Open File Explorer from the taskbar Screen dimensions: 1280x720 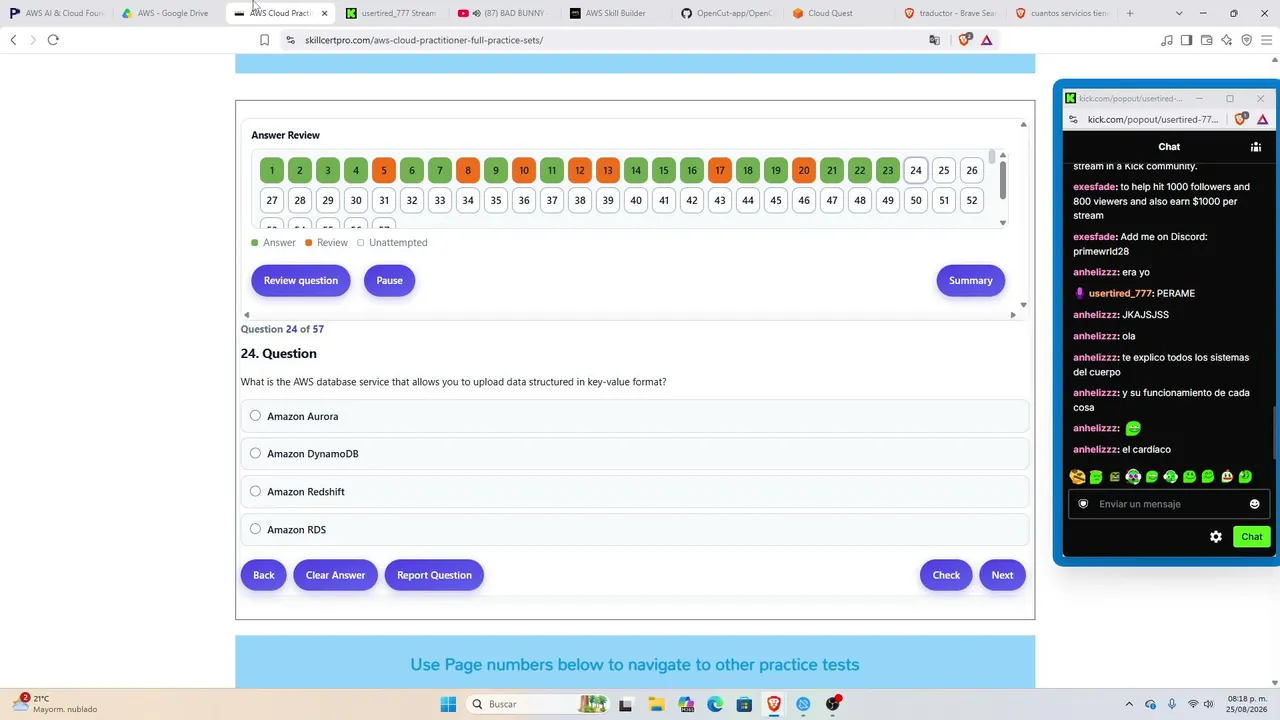coord(656,704)
